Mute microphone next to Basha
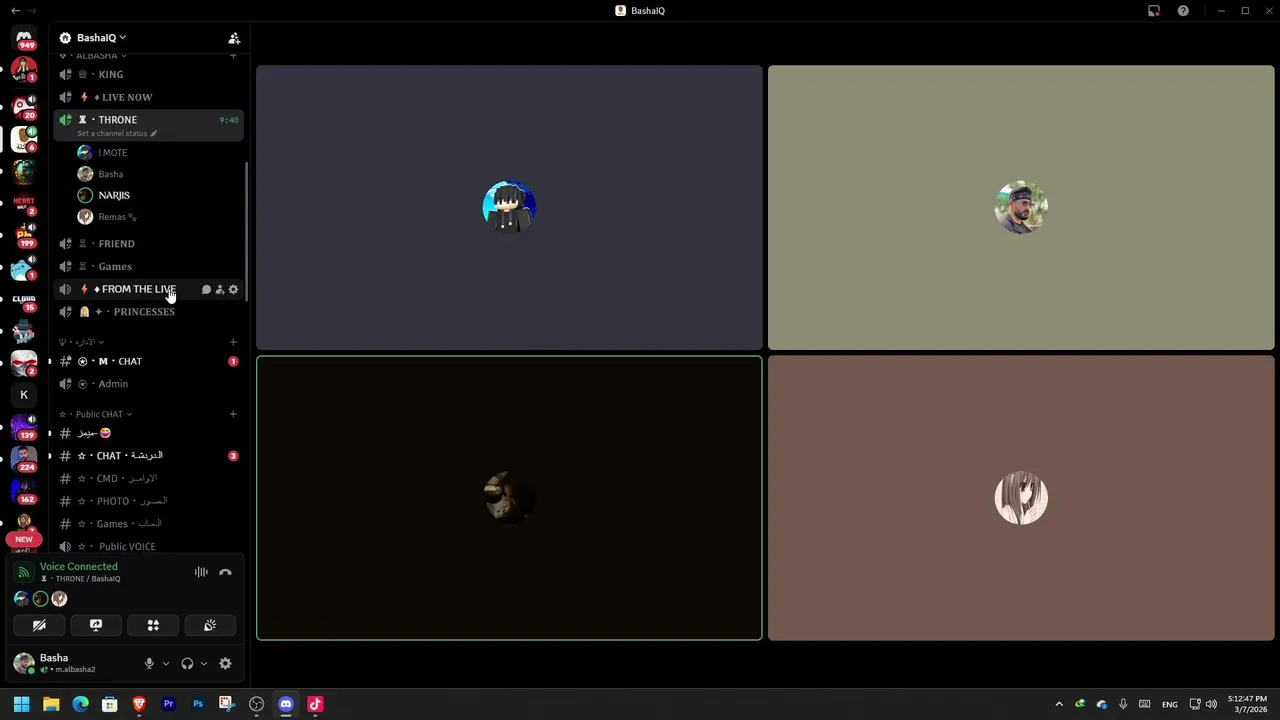This screenshot has width=1280, height=720. (x=149, y=663)
